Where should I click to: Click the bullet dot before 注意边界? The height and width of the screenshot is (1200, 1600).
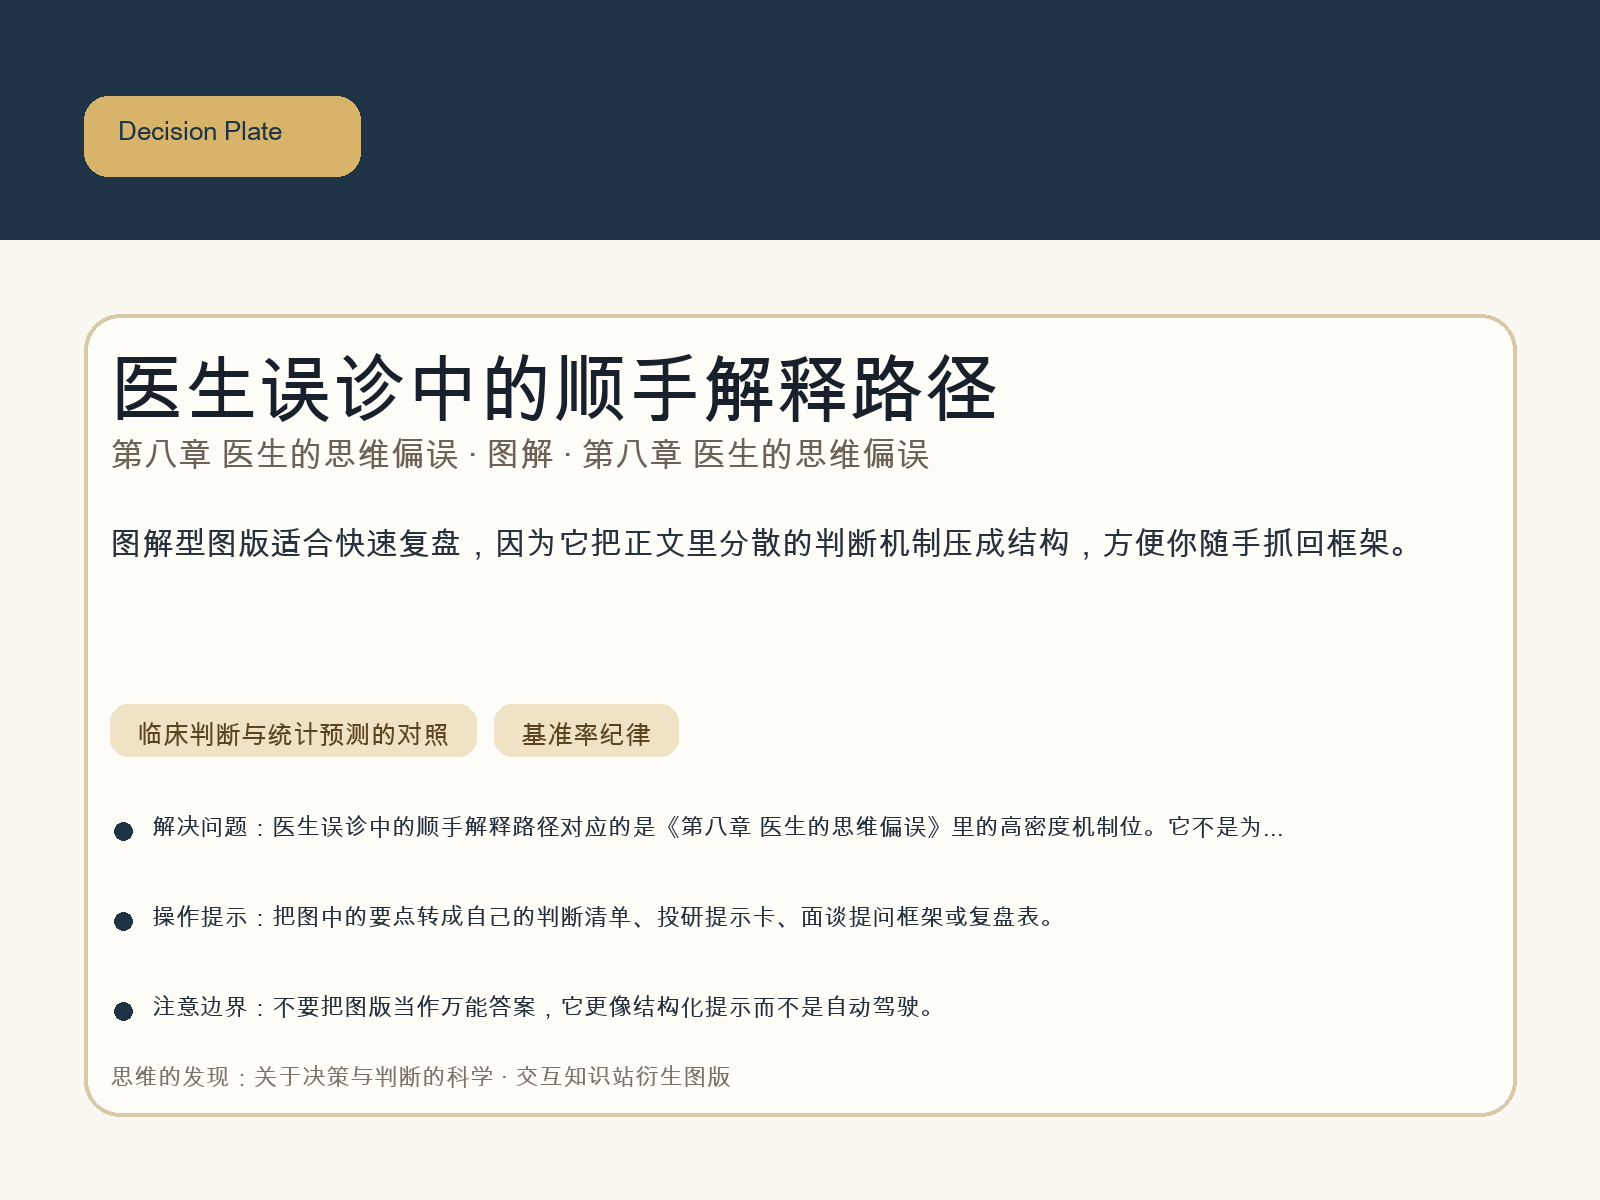tap(124, 1011)
